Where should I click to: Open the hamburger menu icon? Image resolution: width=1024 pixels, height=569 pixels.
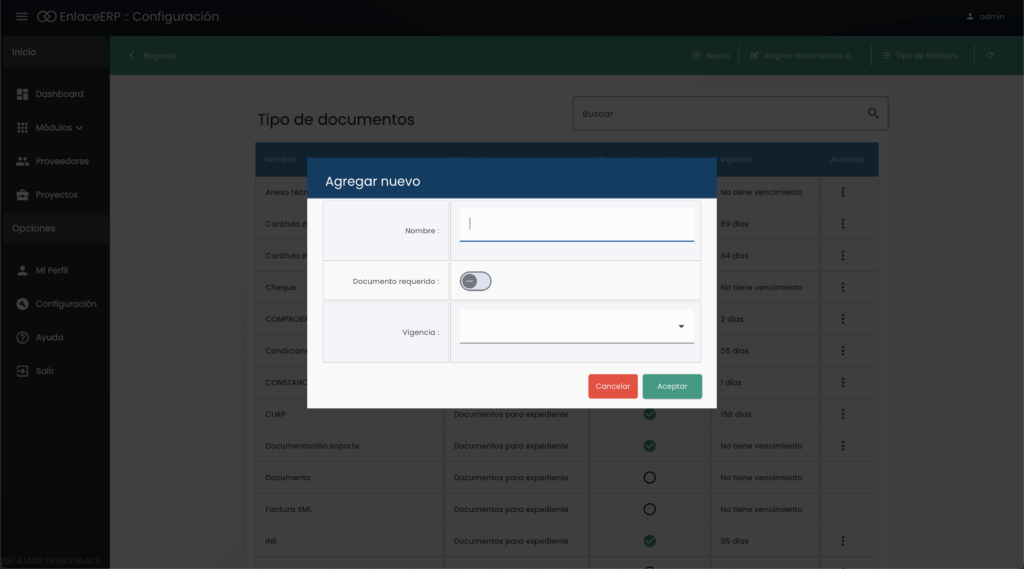click(21, 17)
